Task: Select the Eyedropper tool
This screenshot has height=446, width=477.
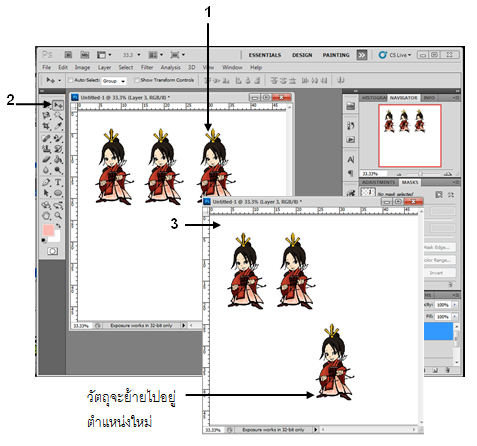Action: pyautogui.click(x=58, y=126)
